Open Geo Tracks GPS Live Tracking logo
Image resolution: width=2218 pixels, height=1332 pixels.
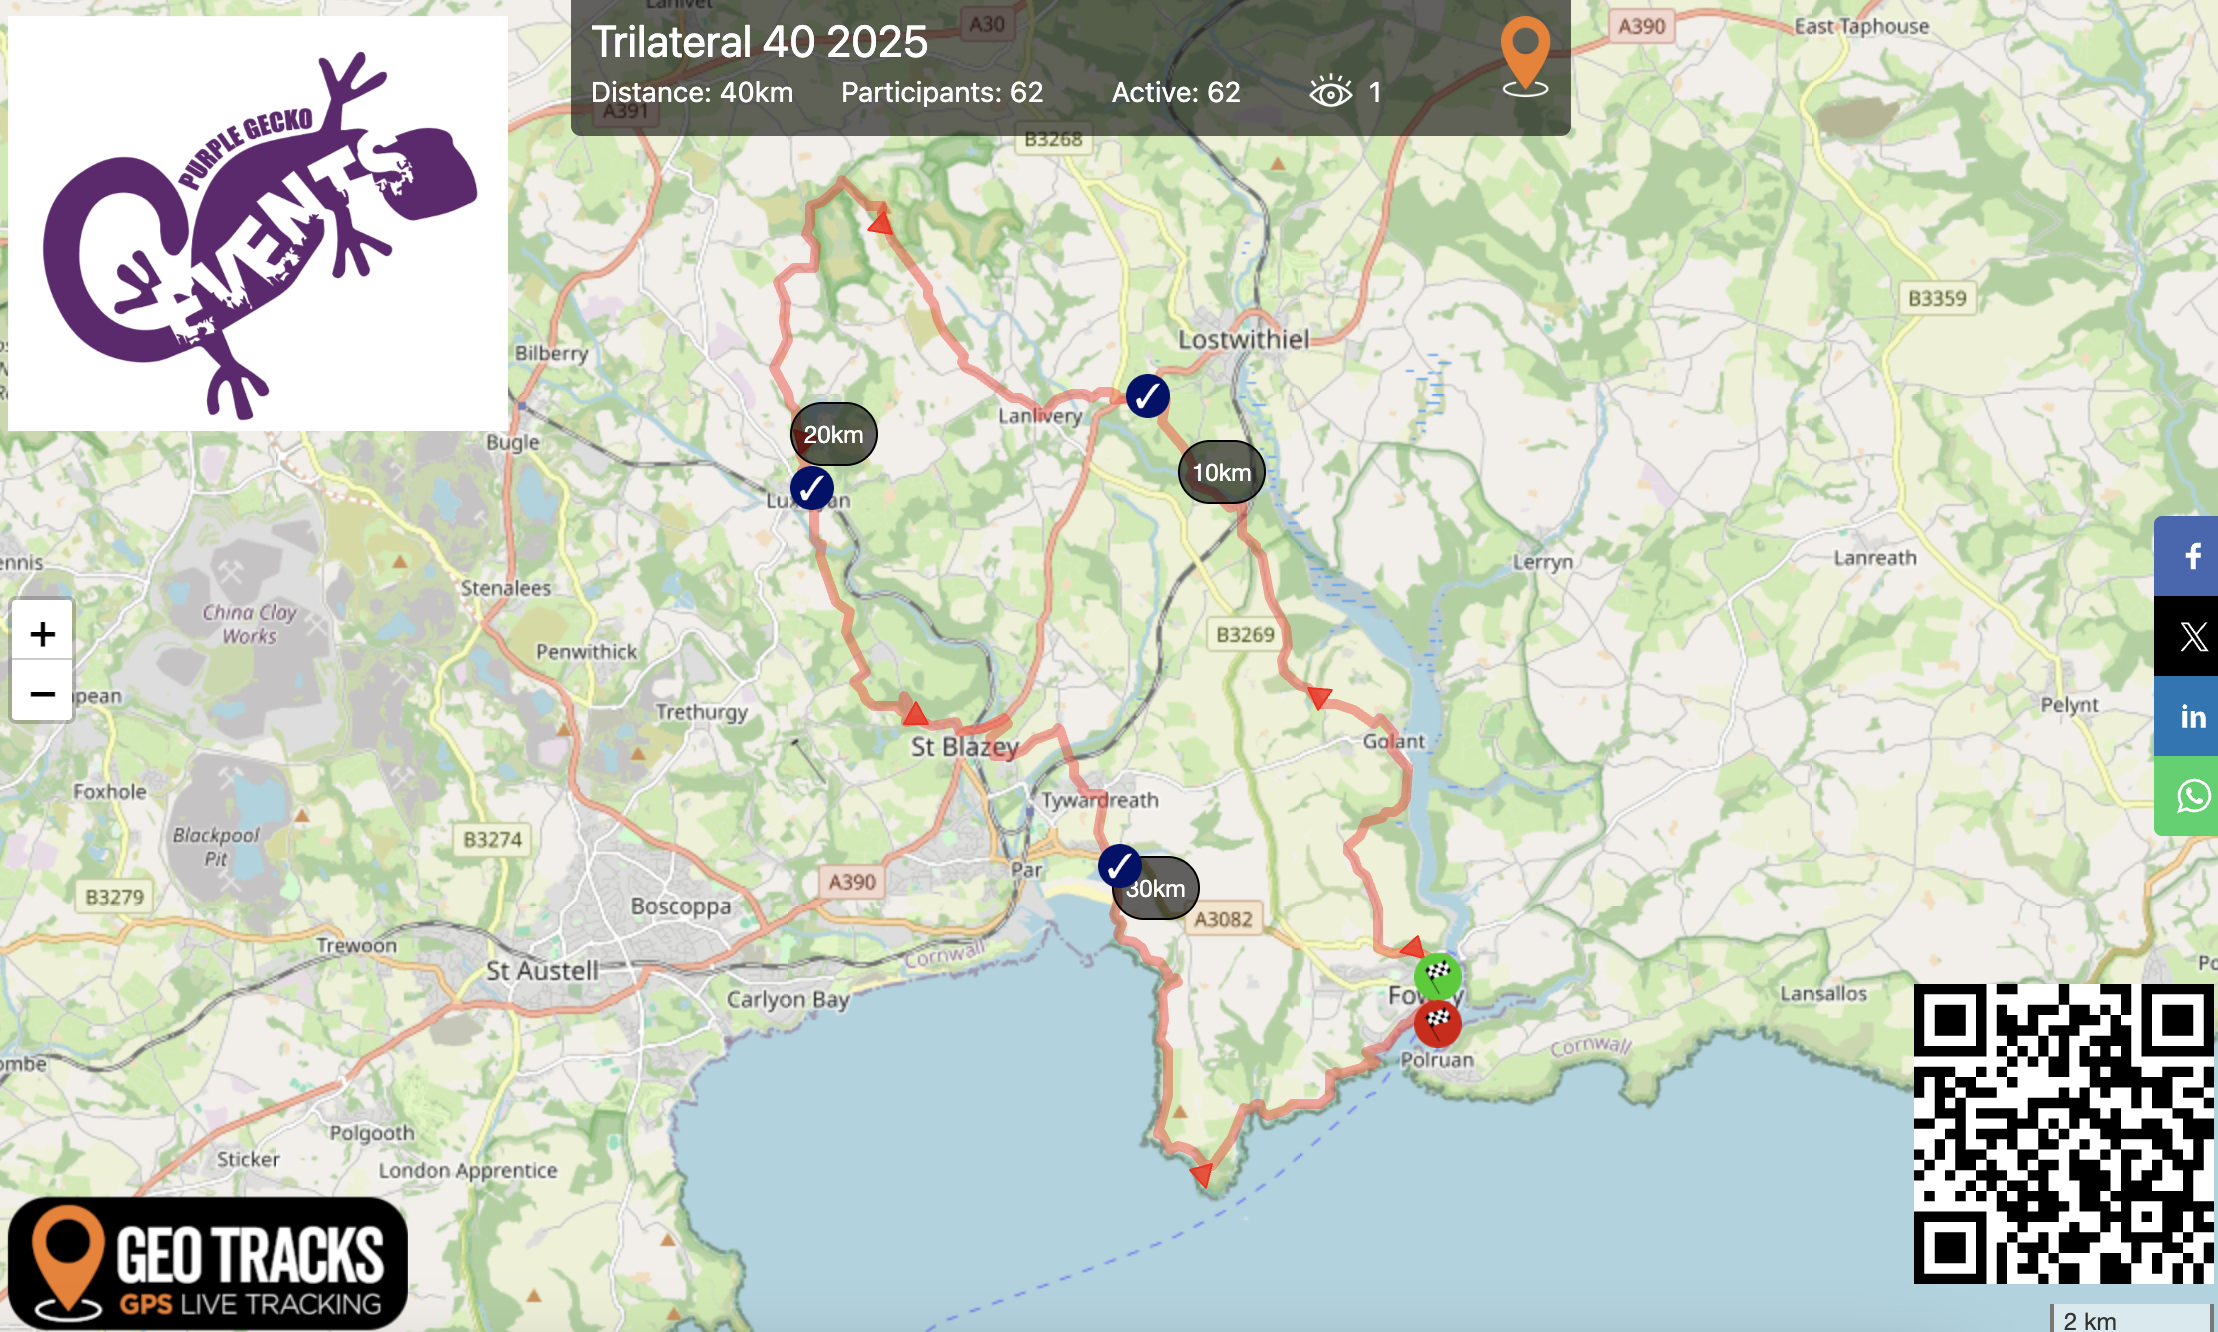208,1264
